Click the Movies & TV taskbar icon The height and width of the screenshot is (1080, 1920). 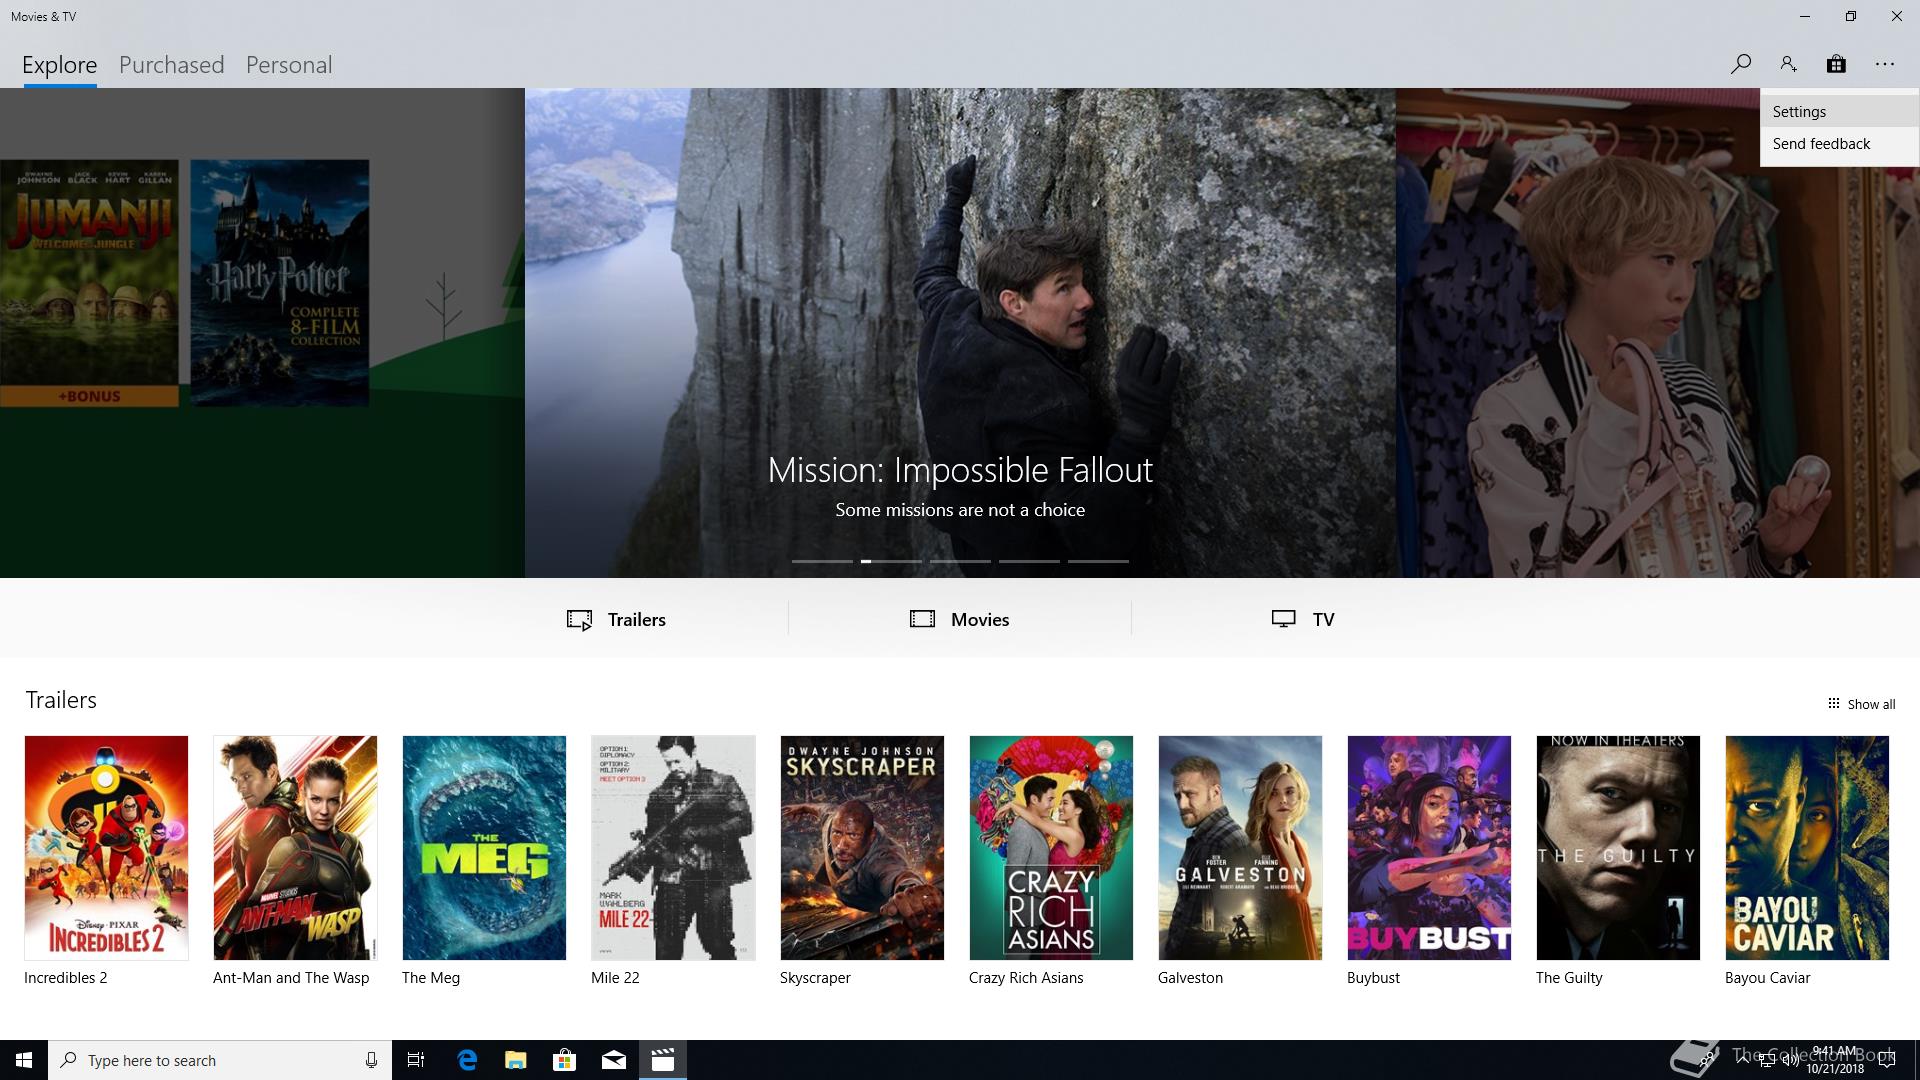[x=663, y=1060]
